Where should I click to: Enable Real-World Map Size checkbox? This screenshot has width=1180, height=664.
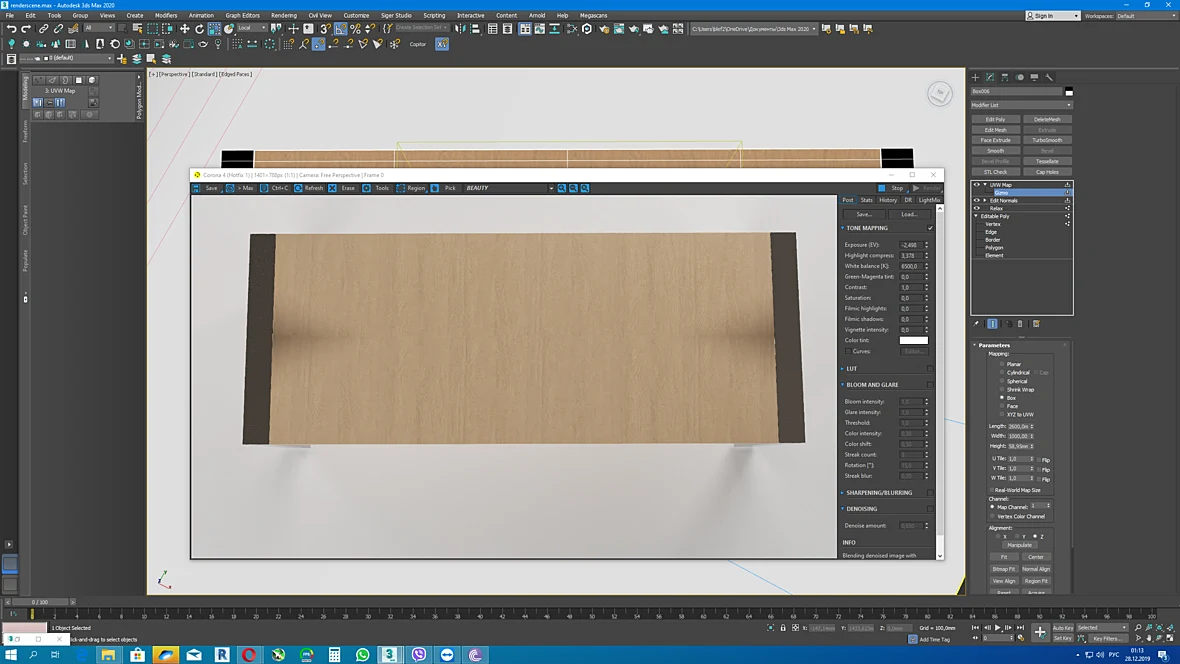point(992,490)
